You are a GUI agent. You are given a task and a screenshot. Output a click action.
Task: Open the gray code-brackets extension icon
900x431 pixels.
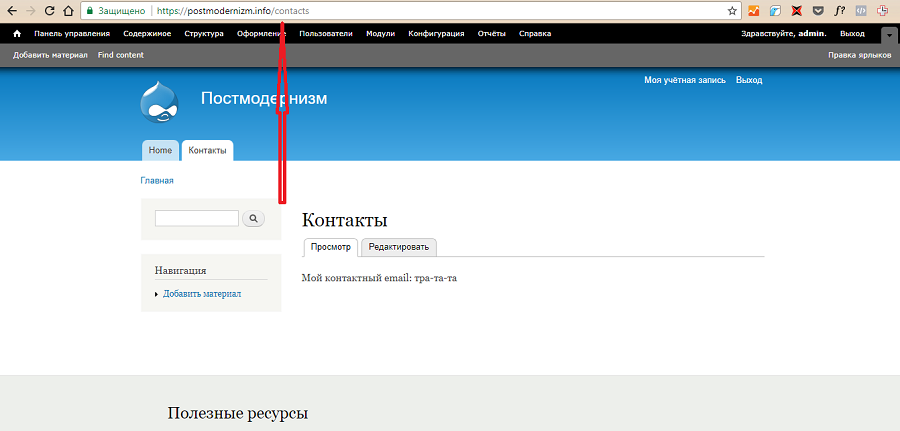point(860,10)
